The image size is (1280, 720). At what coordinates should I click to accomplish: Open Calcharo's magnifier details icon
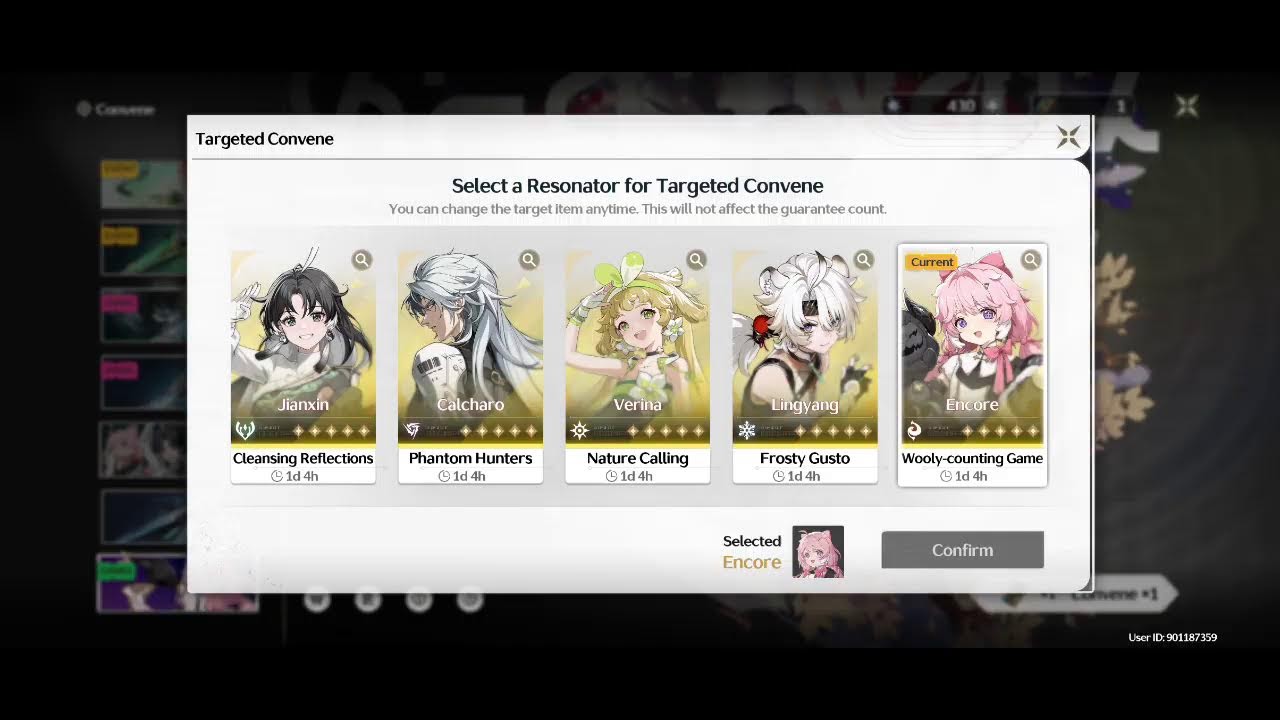tap(529, 260)
